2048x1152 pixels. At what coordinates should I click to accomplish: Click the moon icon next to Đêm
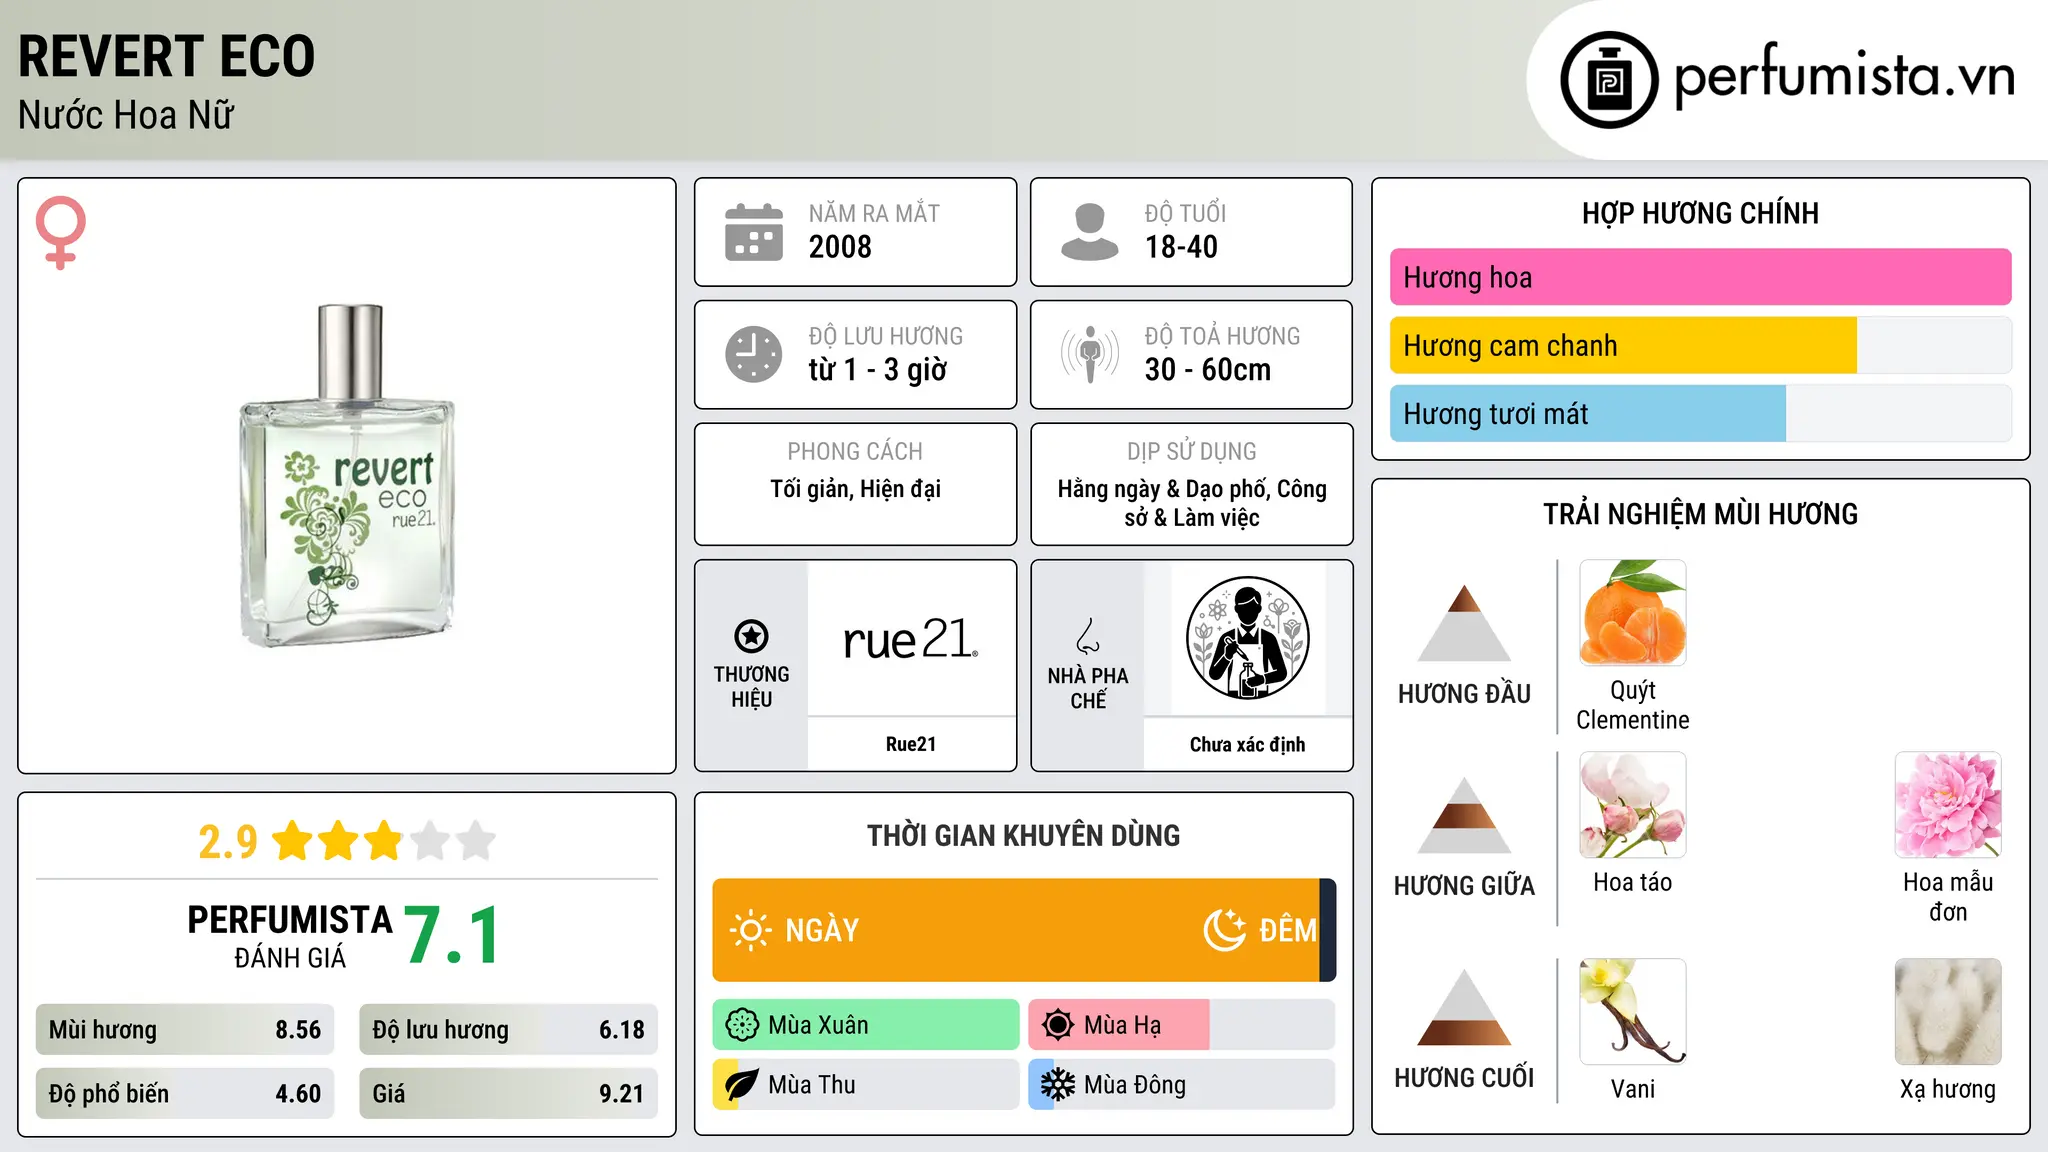(x=1225, y=930)
